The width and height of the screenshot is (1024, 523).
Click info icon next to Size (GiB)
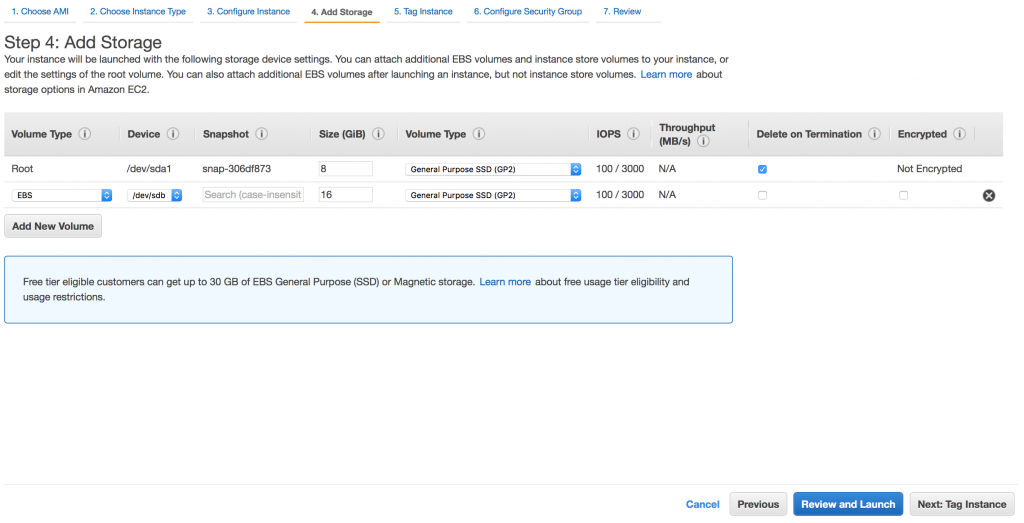pyautogui.click(x=382, y=134)
